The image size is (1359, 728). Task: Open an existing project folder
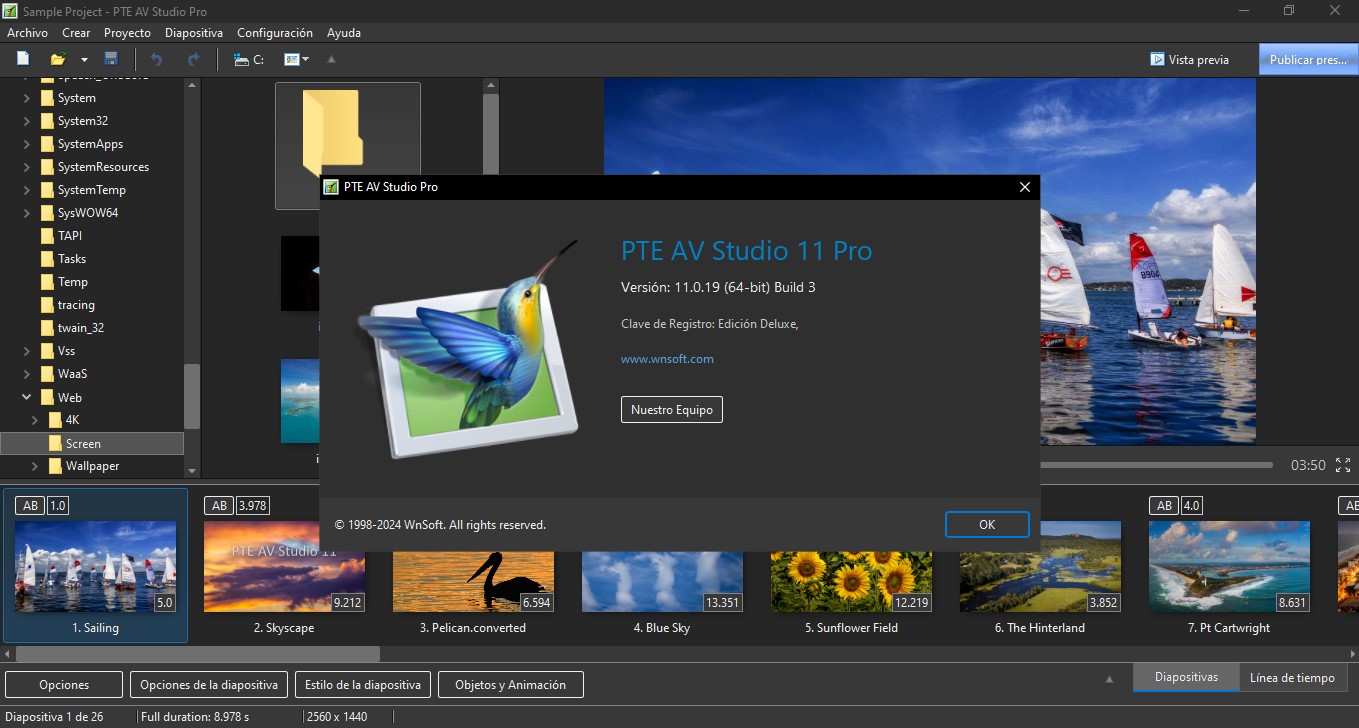(x=57, y=58)
